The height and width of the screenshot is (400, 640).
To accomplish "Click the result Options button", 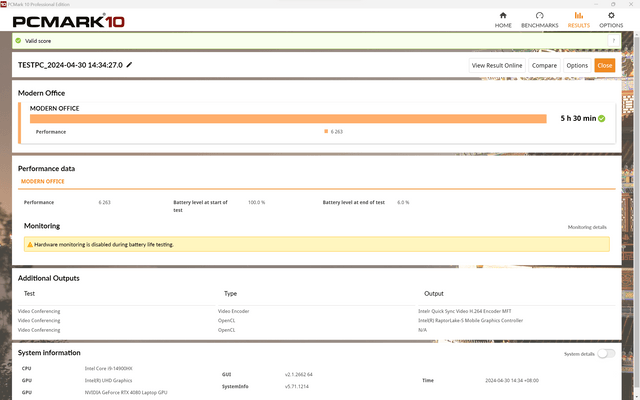I will pyautogui.click(x=577, y=65).
